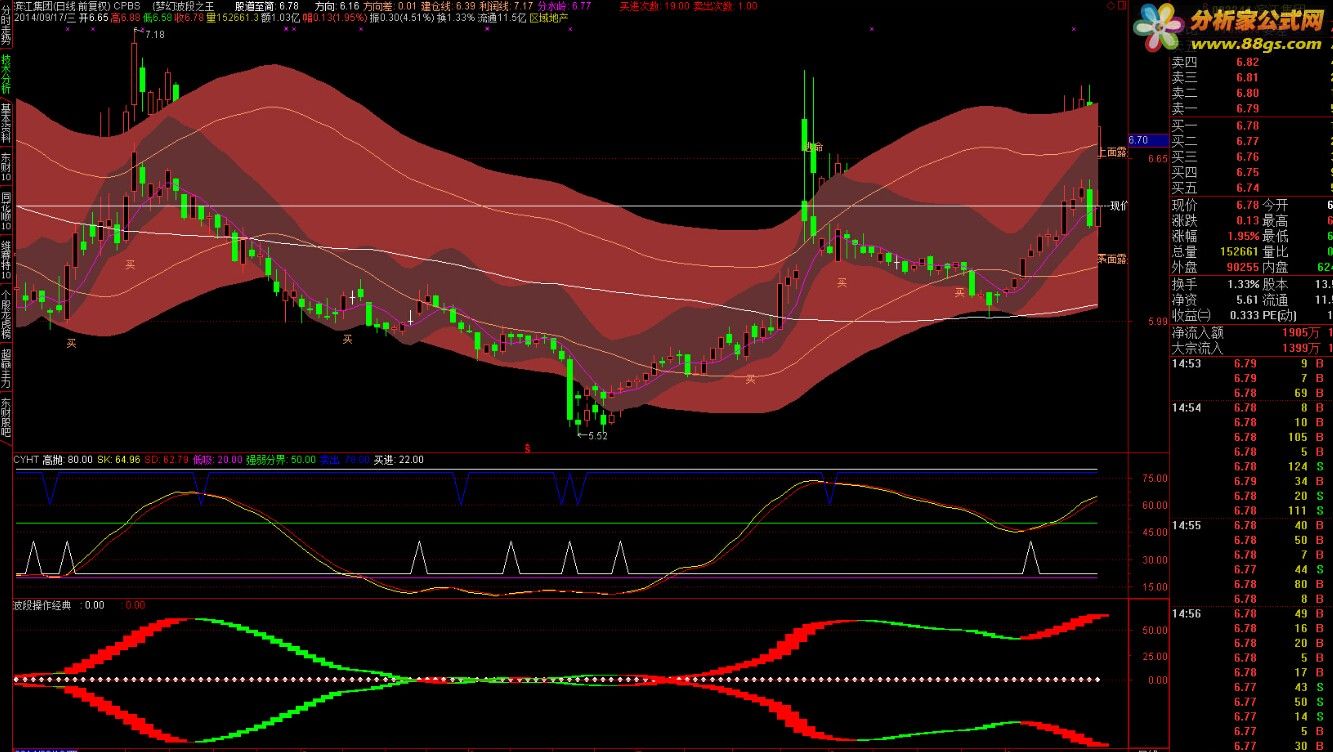Open the 基本资料 sidebar tab
This screenshot has width=1333, height=752.
[6, 123]
